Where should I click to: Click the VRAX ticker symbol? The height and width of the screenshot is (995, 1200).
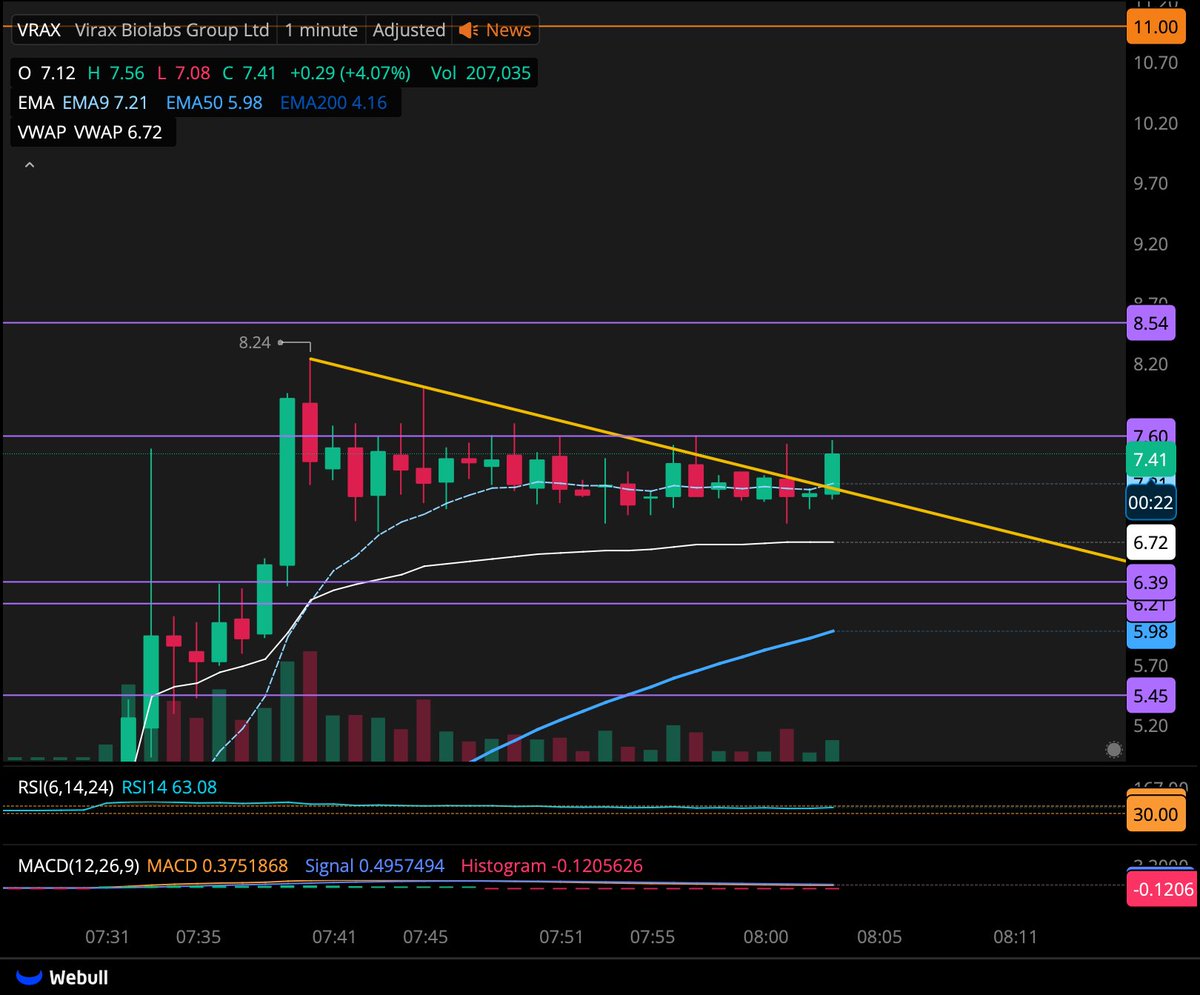tap(39, 30)
